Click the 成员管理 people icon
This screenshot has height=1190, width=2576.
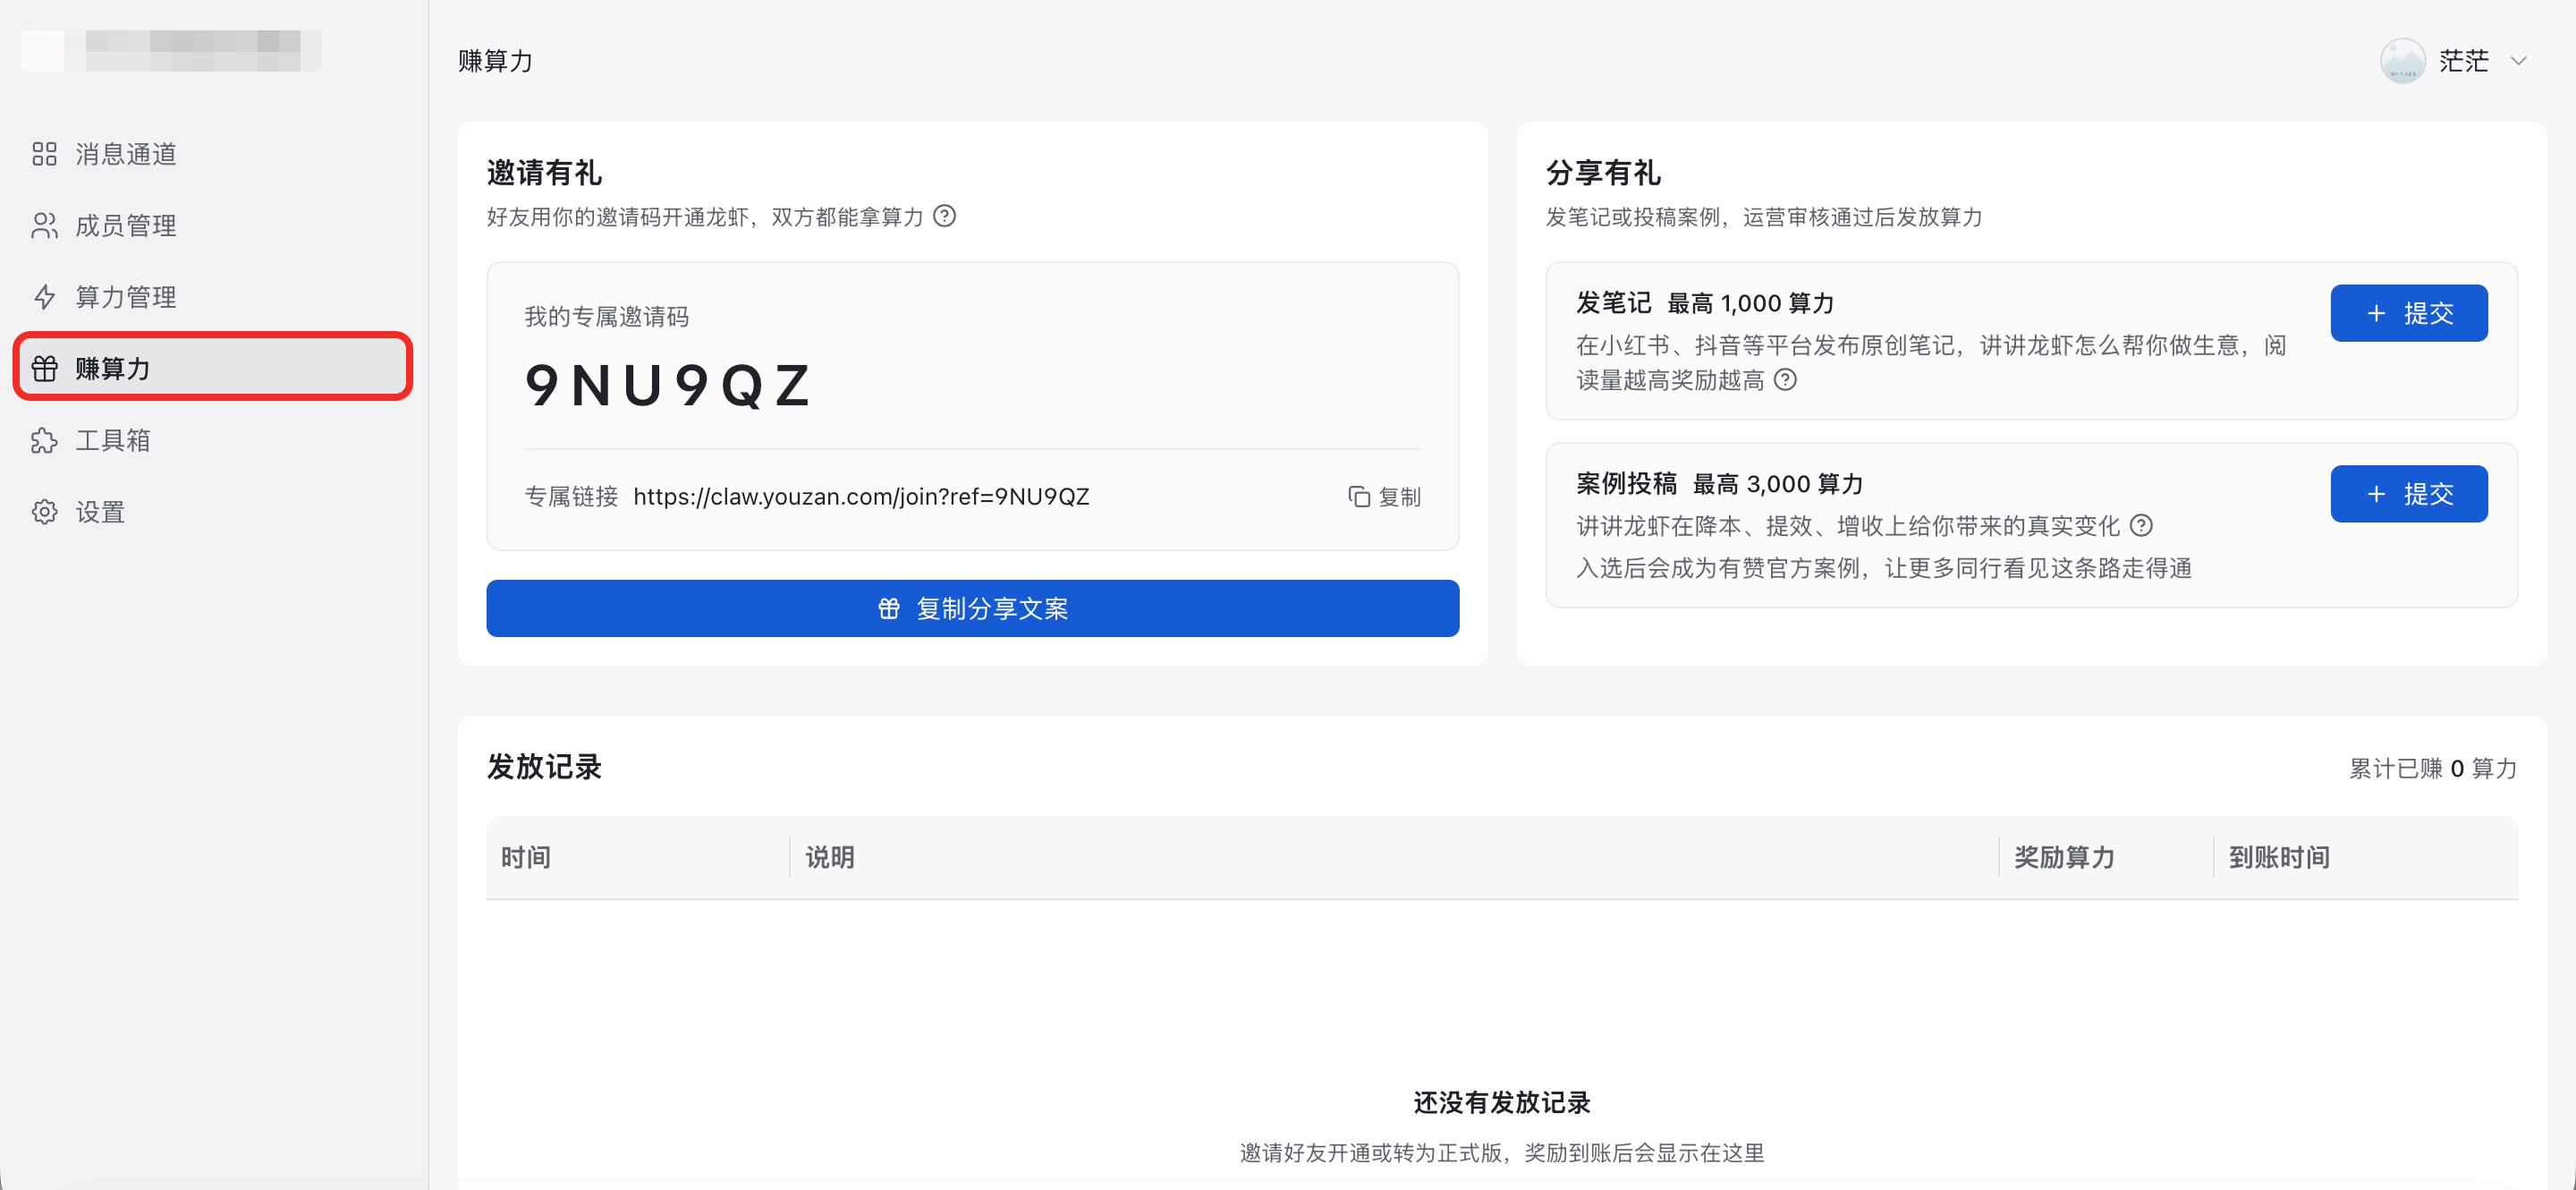click(x=44, y=226)
